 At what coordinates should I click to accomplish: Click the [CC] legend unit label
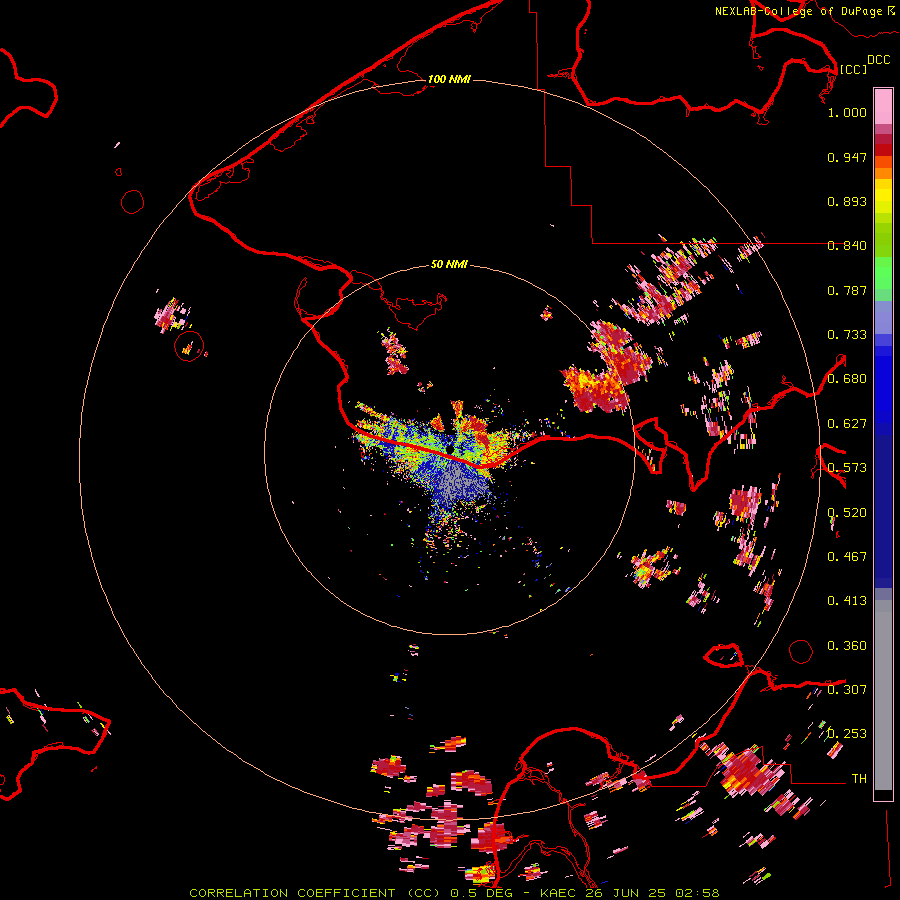tap(853, 69)
